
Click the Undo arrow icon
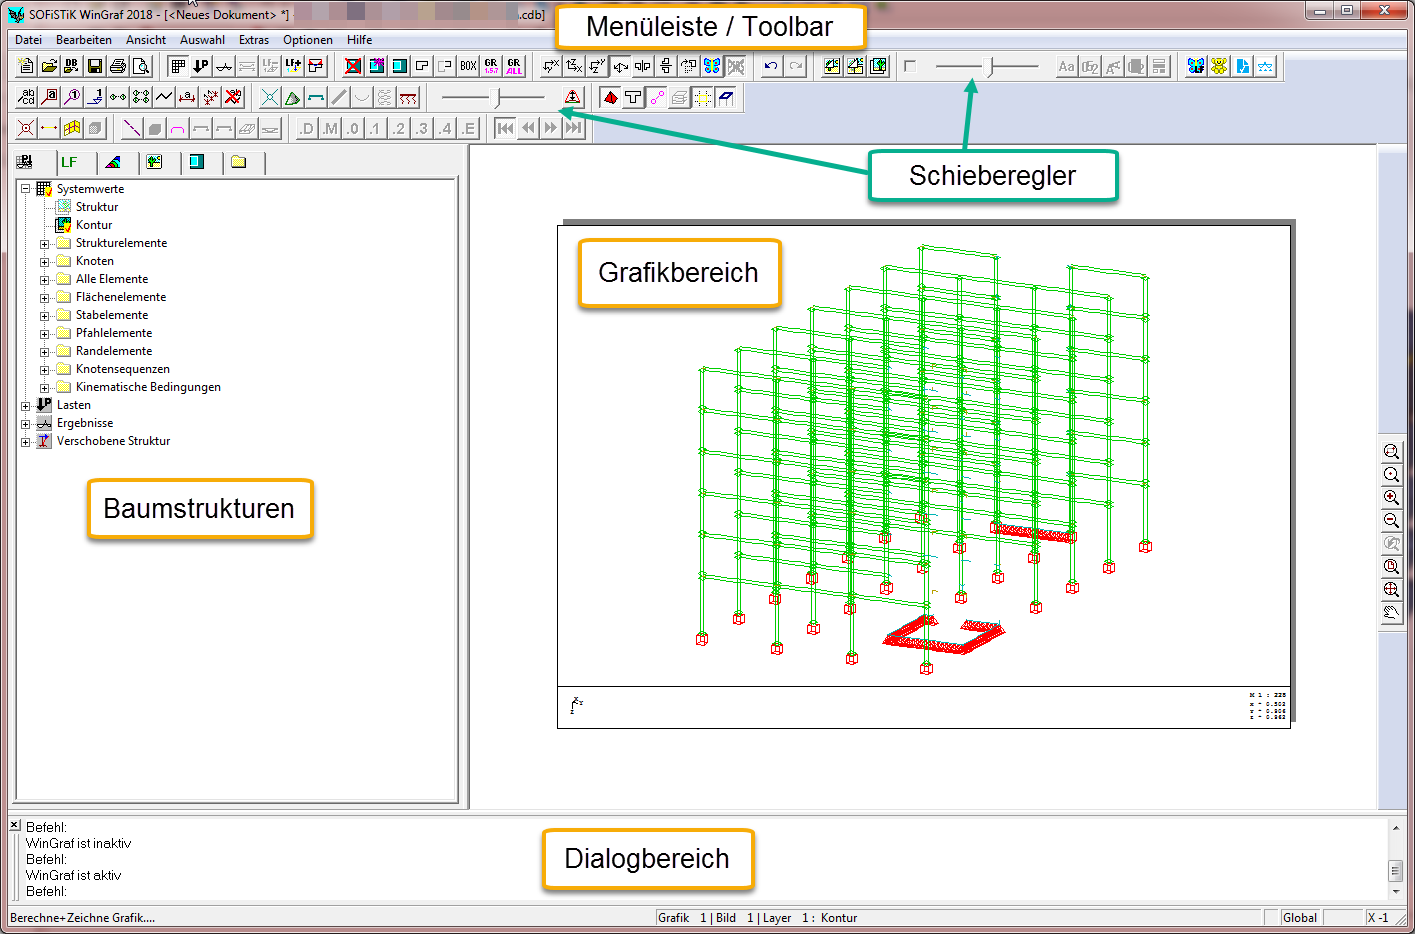[771, 67]
